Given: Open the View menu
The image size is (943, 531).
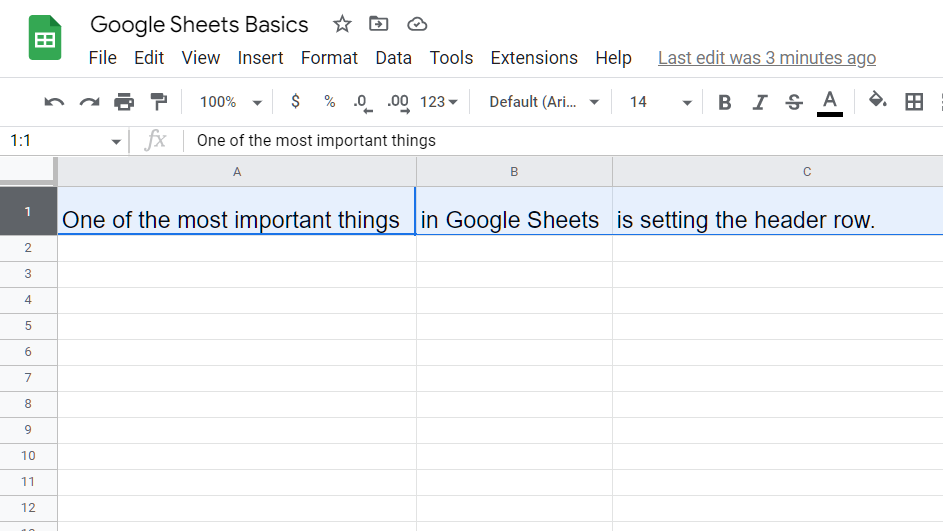Looking at the screenshot, I should (x=200, y=58).
